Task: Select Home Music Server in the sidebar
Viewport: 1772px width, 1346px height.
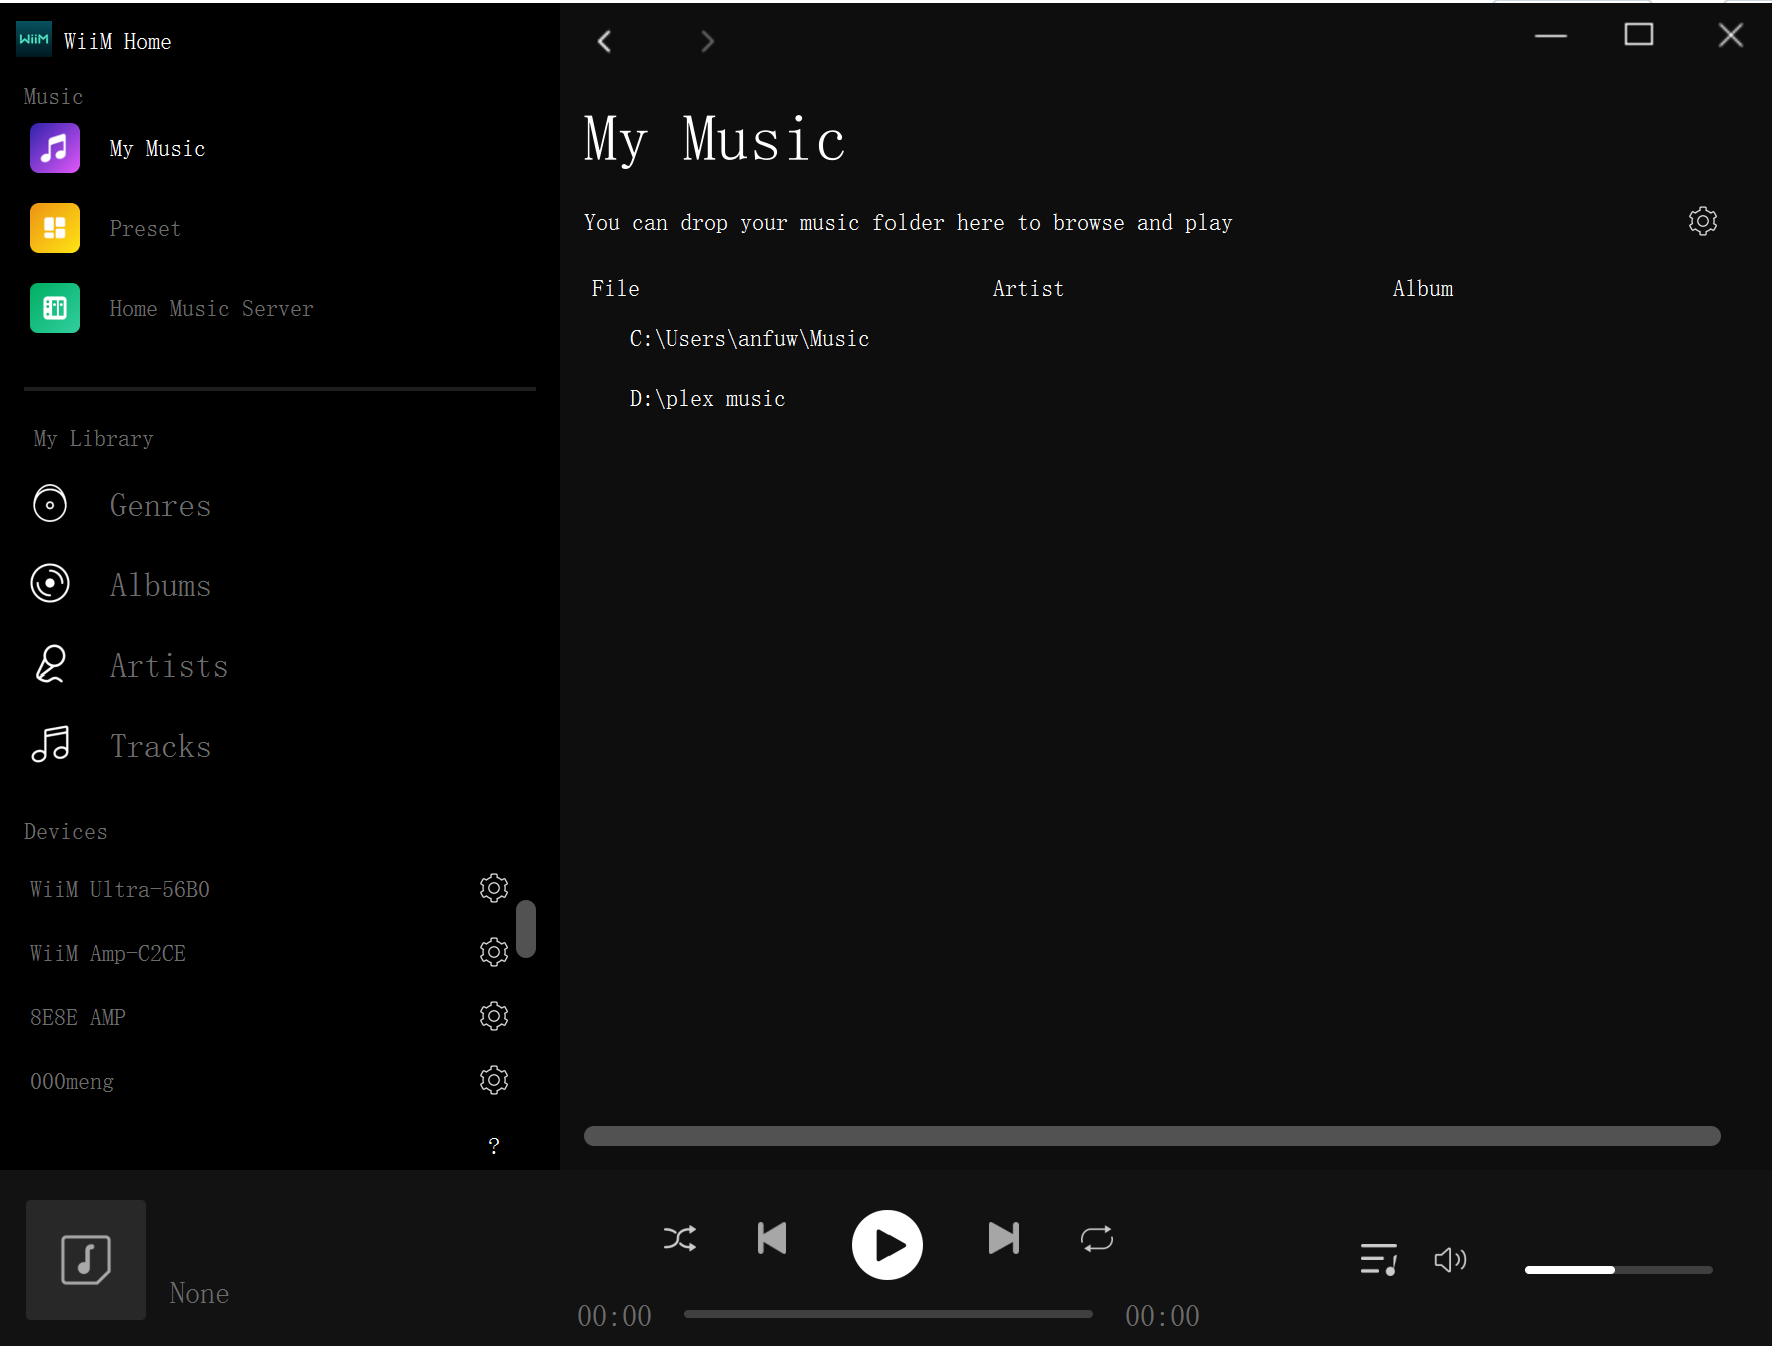Action: (211, 309)
